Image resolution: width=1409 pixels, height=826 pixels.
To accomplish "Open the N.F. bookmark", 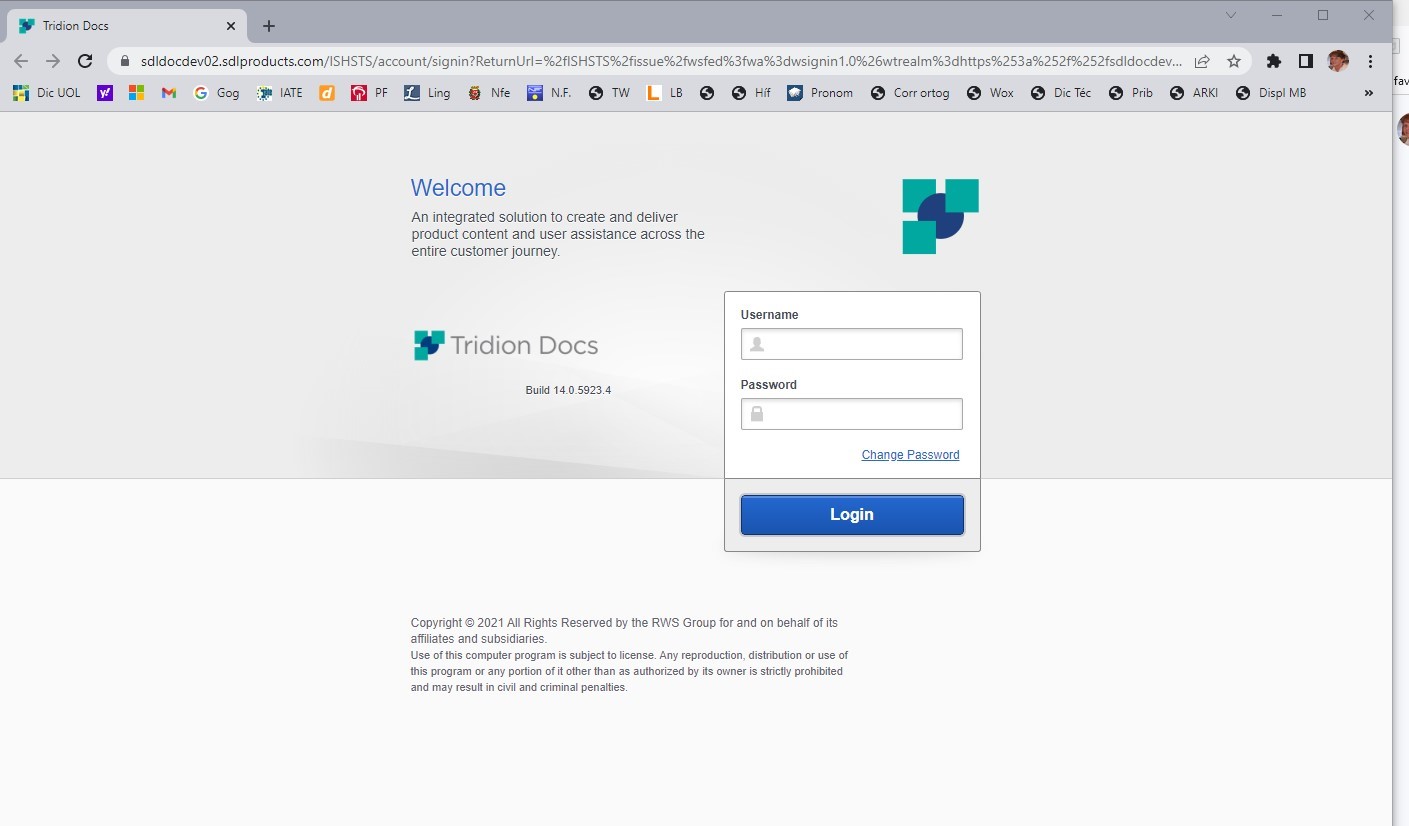I will 550,93.
